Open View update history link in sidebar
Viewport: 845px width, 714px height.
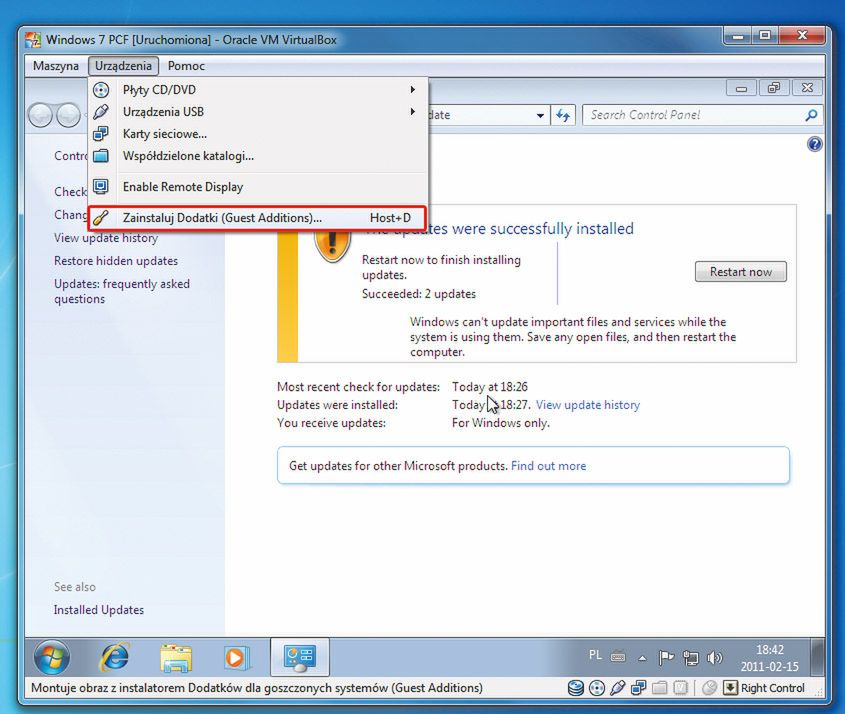coord(106,238)
